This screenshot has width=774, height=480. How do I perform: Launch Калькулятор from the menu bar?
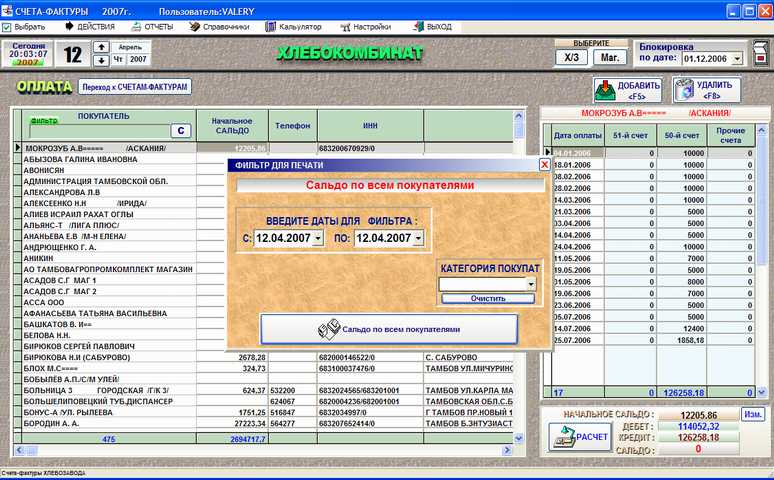[x=293, y=27]
